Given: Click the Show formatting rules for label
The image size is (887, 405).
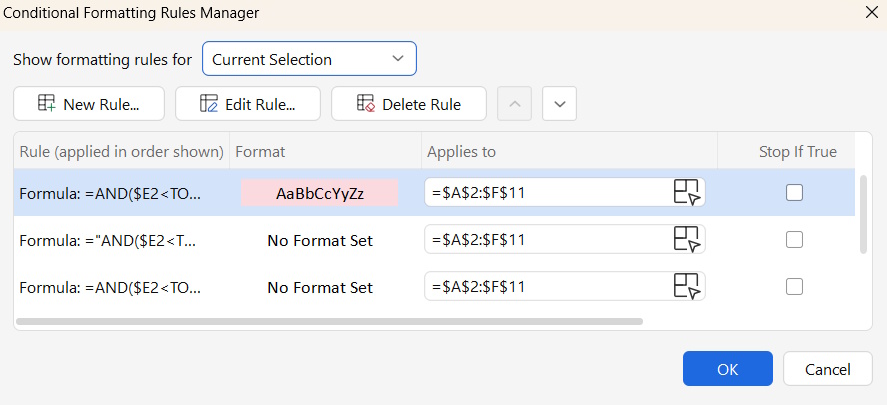Looking at the screenshot, I should click(x=102, y=59).
